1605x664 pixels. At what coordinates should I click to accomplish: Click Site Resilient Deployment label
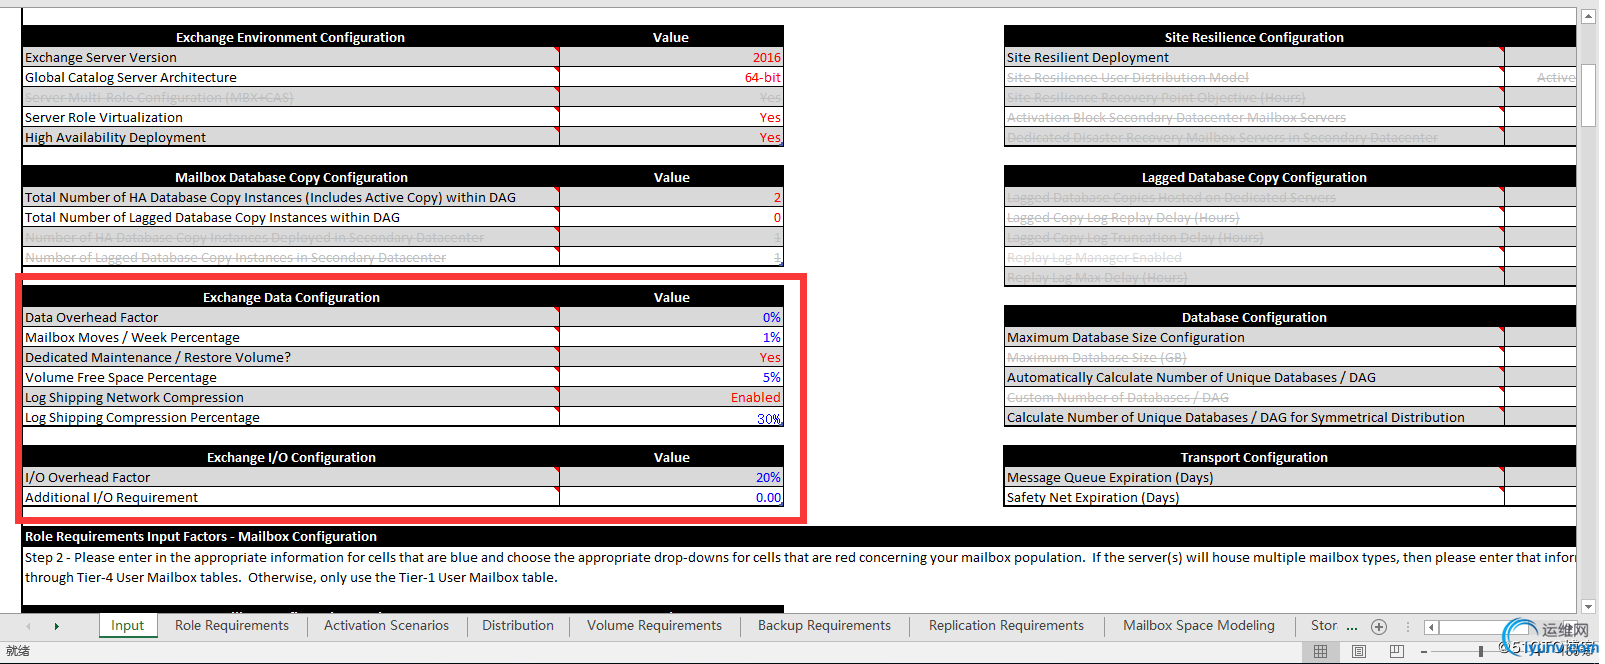pyautogui.click(x=1088, y=58)
